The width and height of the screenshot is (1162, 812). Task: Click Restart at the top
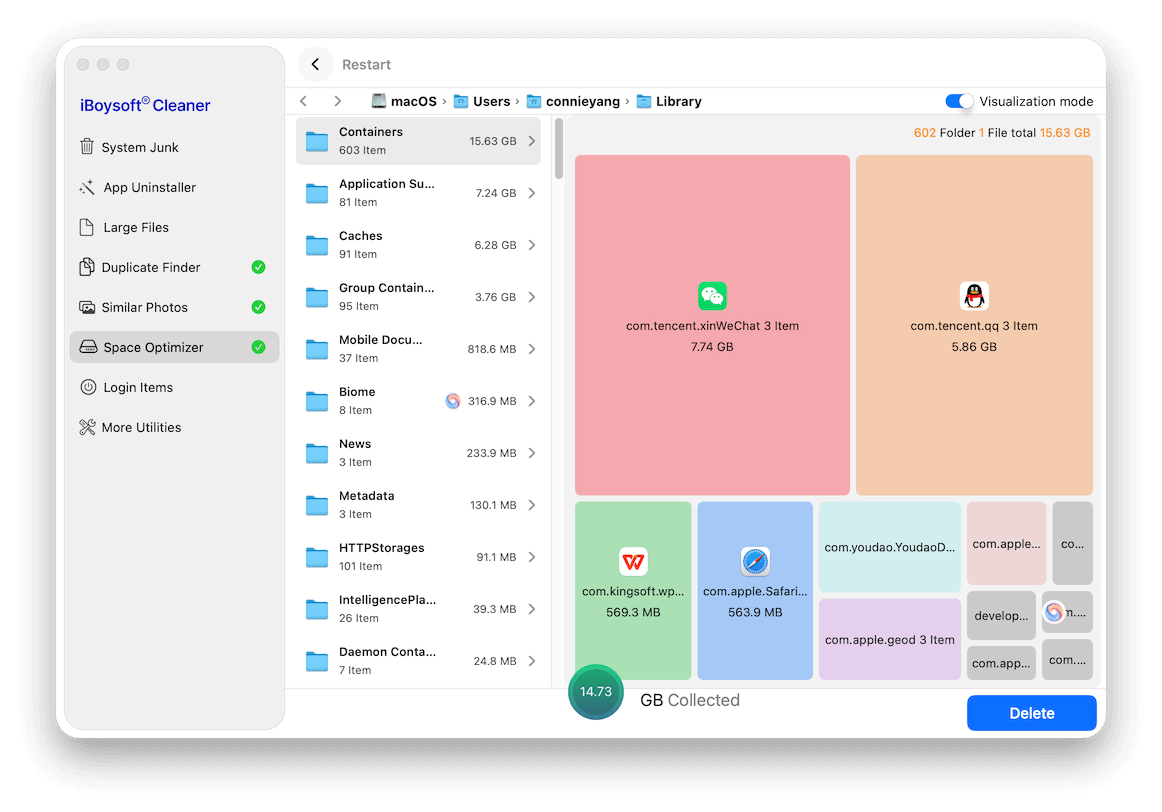(366, 64)
